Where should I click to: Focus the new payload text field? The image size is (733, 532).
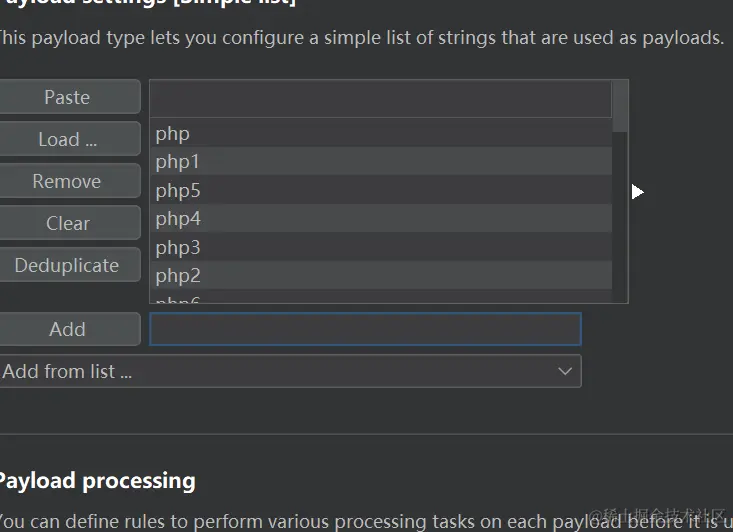point(365,329)
